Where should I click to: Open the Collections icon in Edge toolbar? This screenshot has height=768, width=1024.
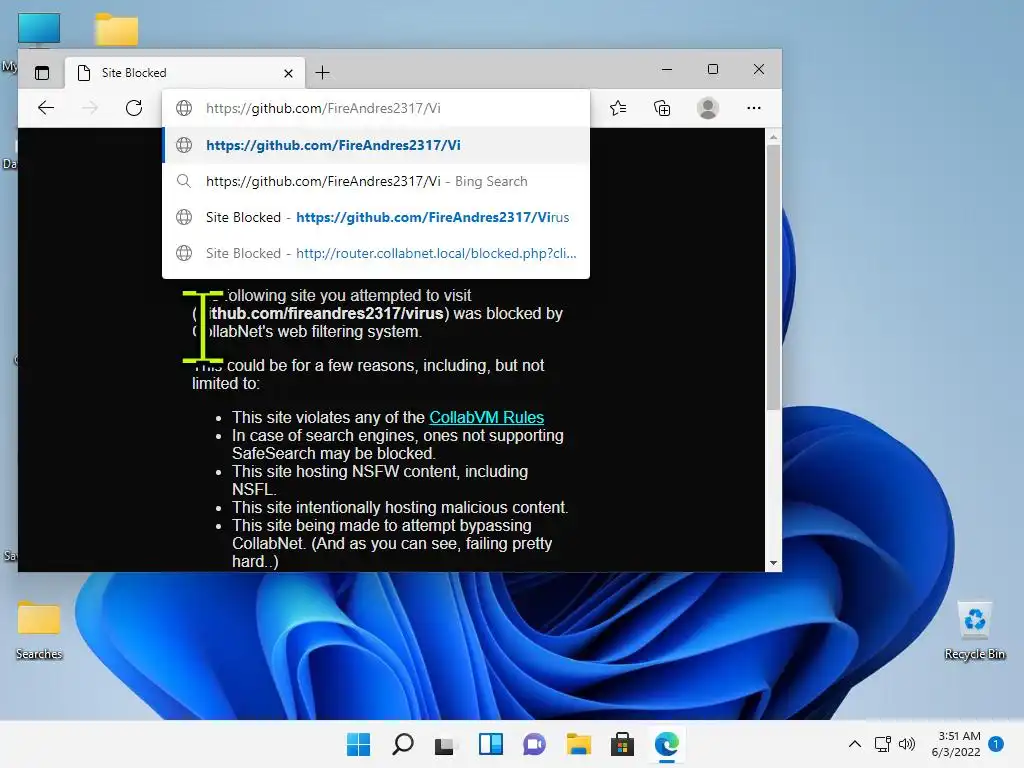pos(662,108)
